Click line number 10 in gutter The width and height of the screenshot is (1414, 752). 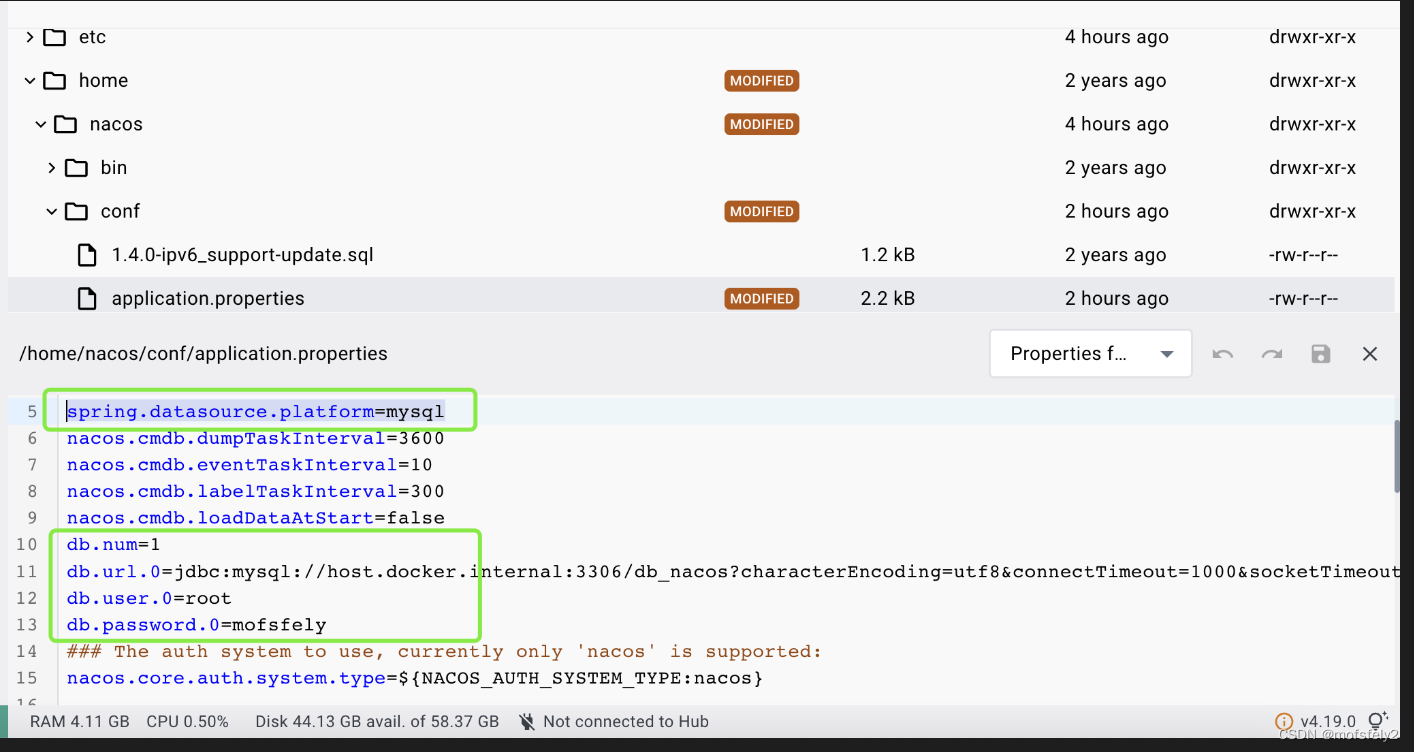[x=27, y=545]
